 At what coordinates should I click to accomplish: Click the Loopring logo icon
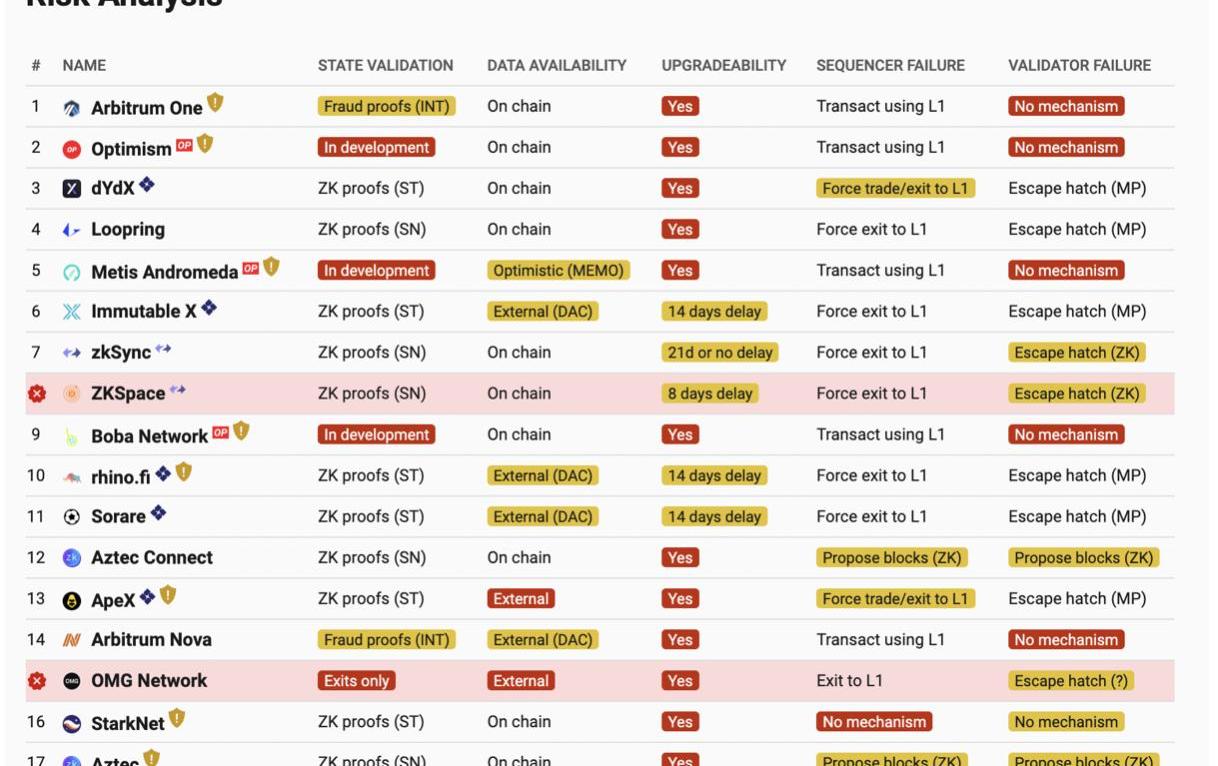click(x=71, y=230)
